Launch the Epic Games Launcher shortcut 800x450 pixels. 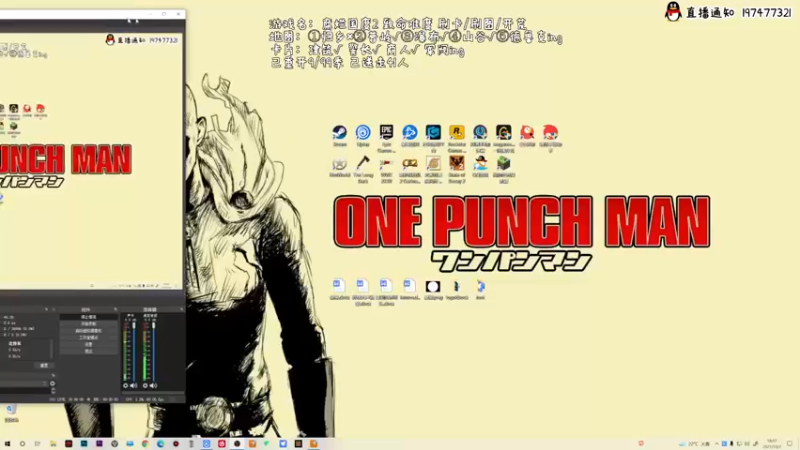tap(386, 138)
